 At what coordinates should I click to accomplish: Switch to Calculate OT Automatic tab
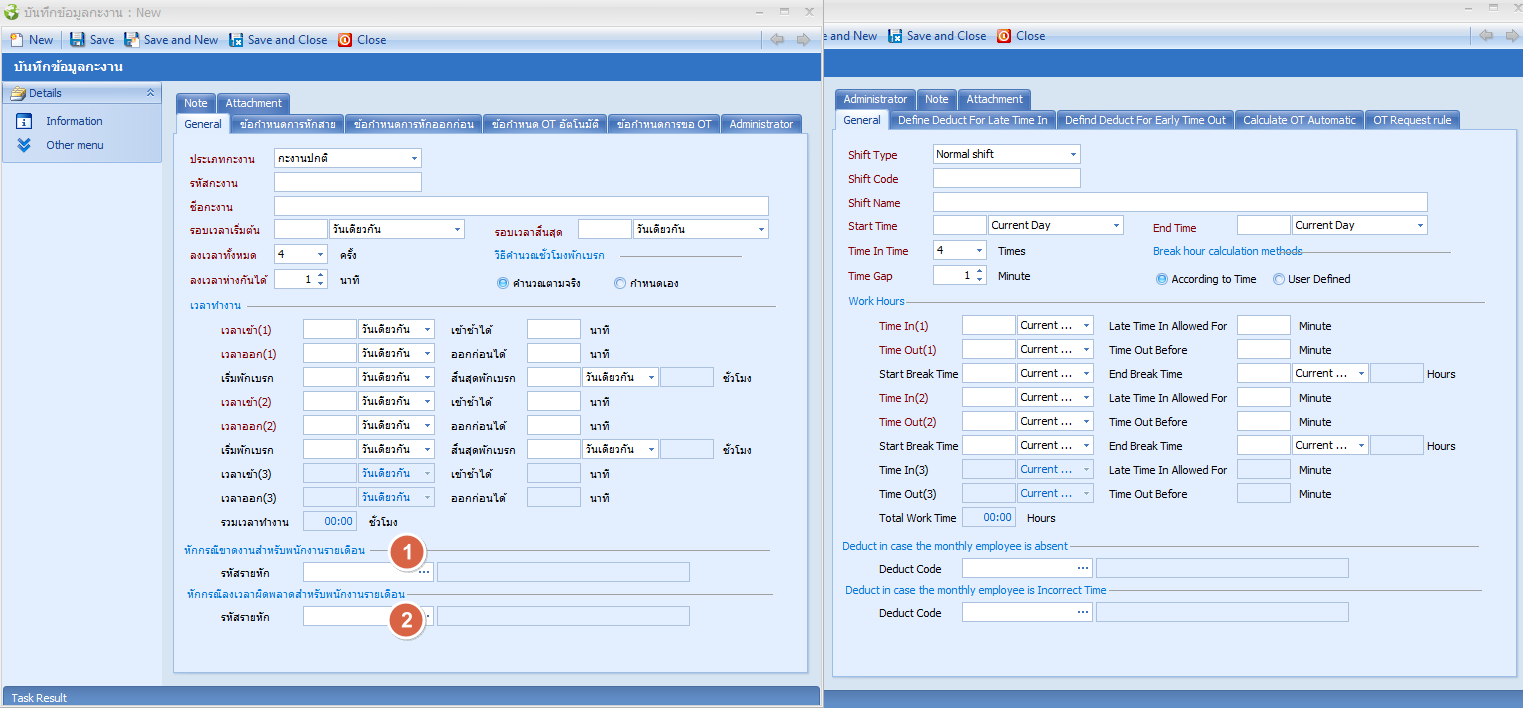[x=1299, y=120]
